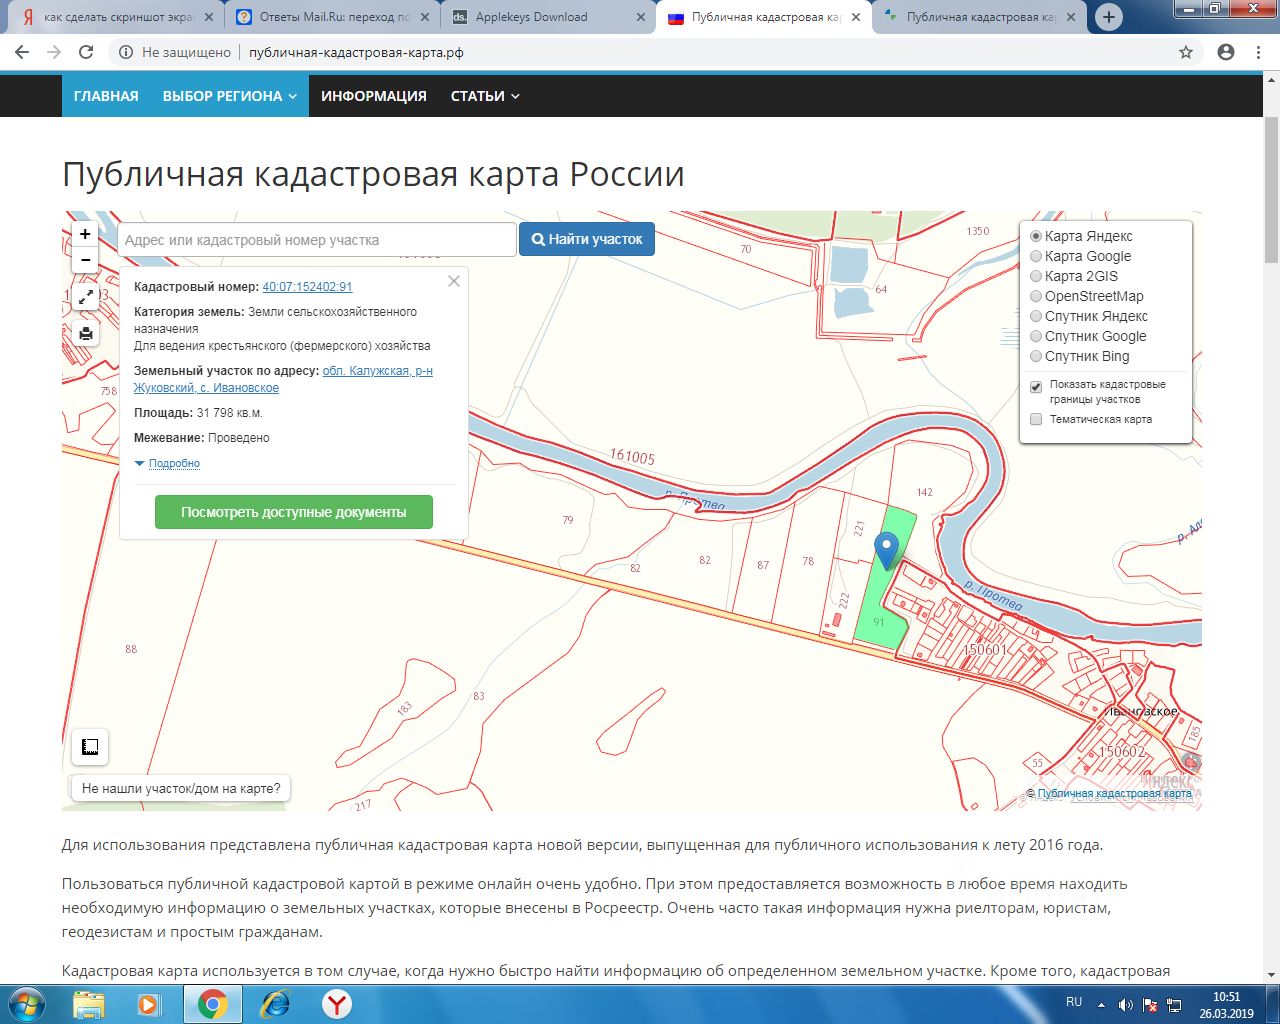The width and height of the screenshot is (1280, 1024).
Task: Open address link обл. Калужская
Action: pos(283,379)
